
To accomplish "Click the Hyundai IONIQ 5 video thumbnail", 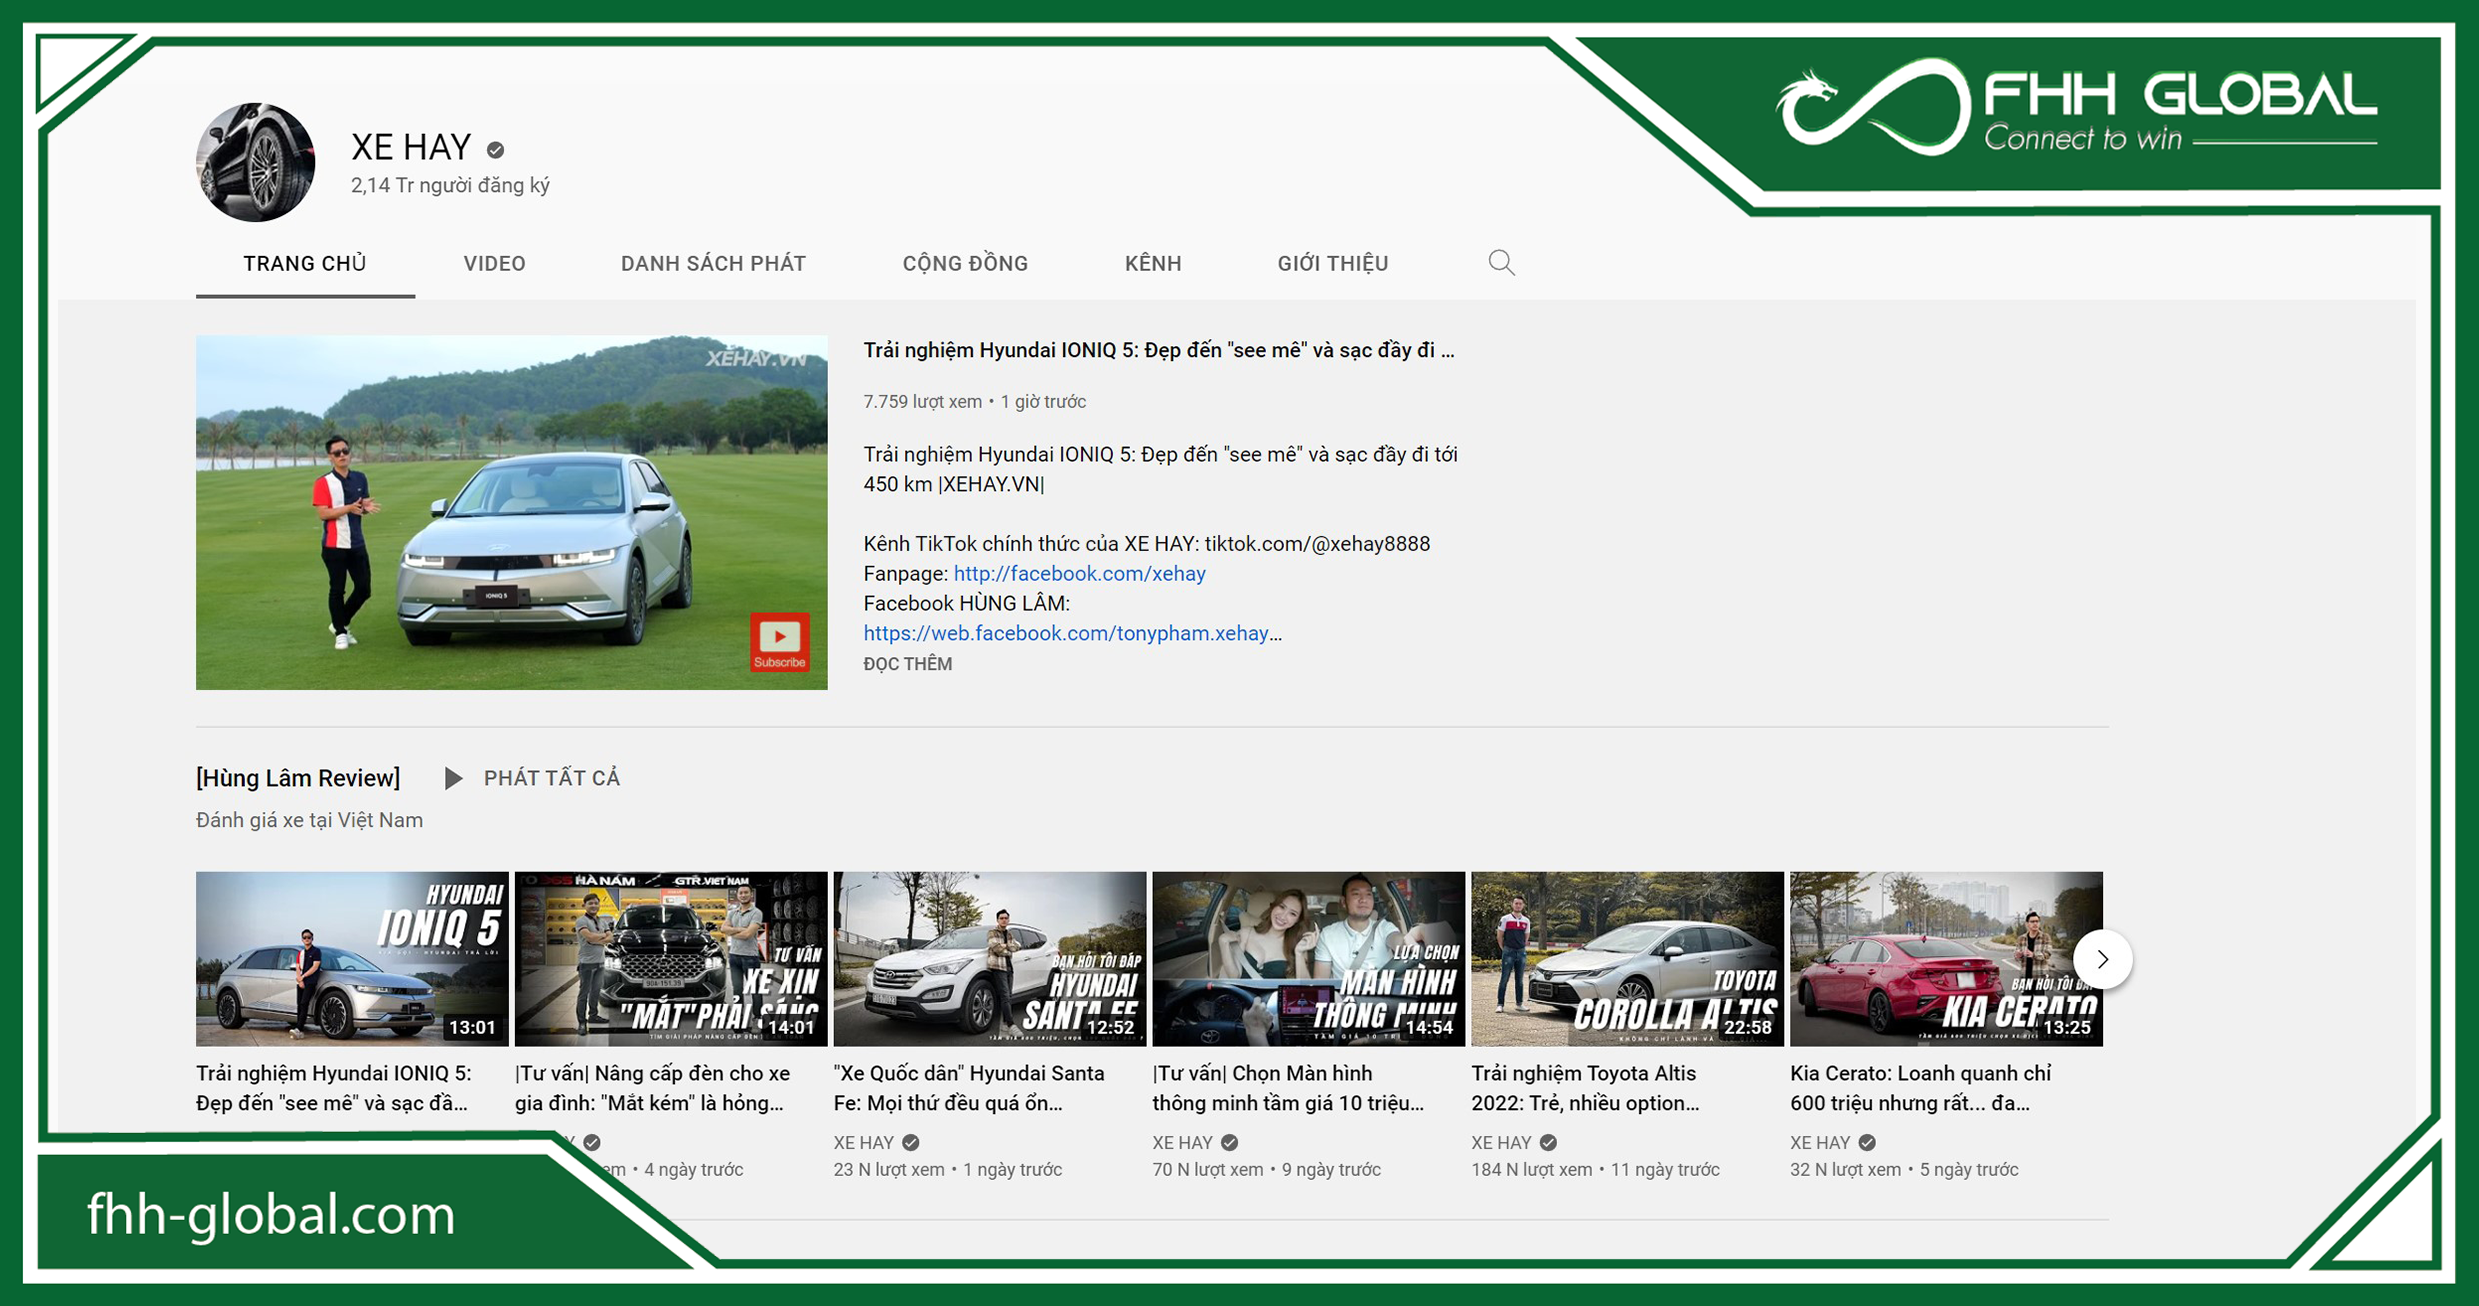I will point(351,958).
